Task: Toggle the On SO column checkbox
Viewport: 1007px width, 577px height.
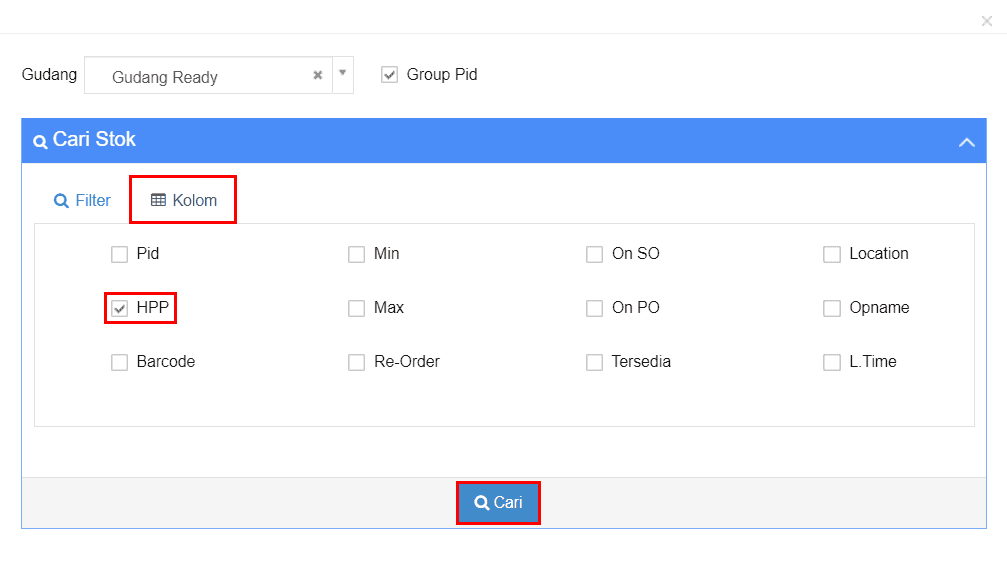Action: pos(595,254)
